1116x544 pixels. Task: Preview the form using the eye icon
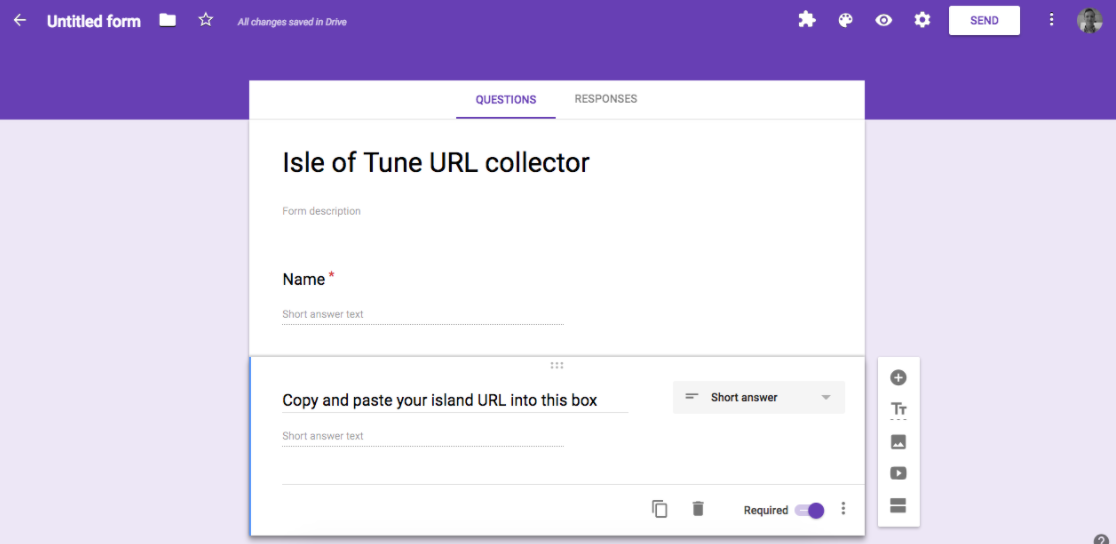(883, 20)
